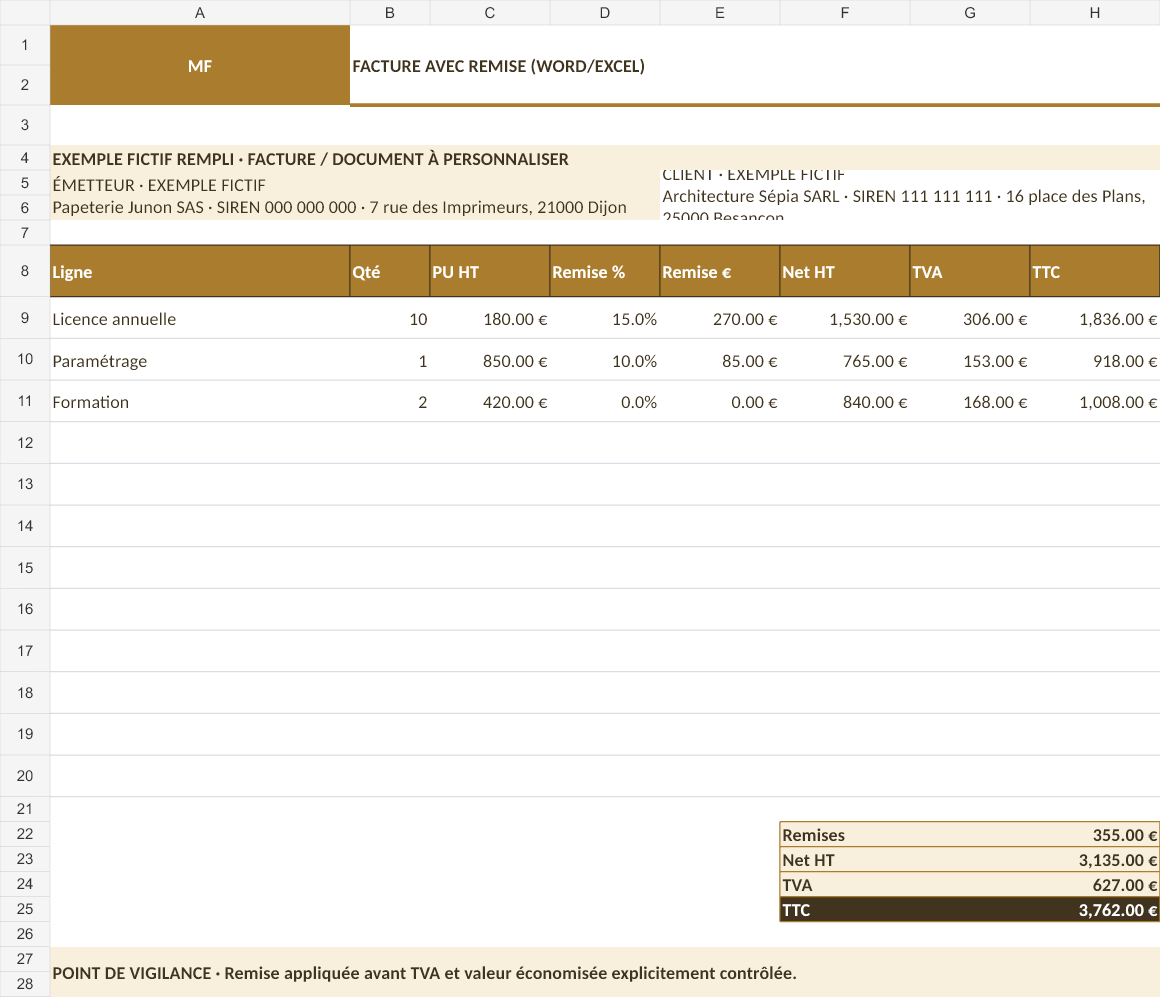1160x997 pixels.
Task: Select column A header
Action: pyautogui.click(x=200, y=13)
